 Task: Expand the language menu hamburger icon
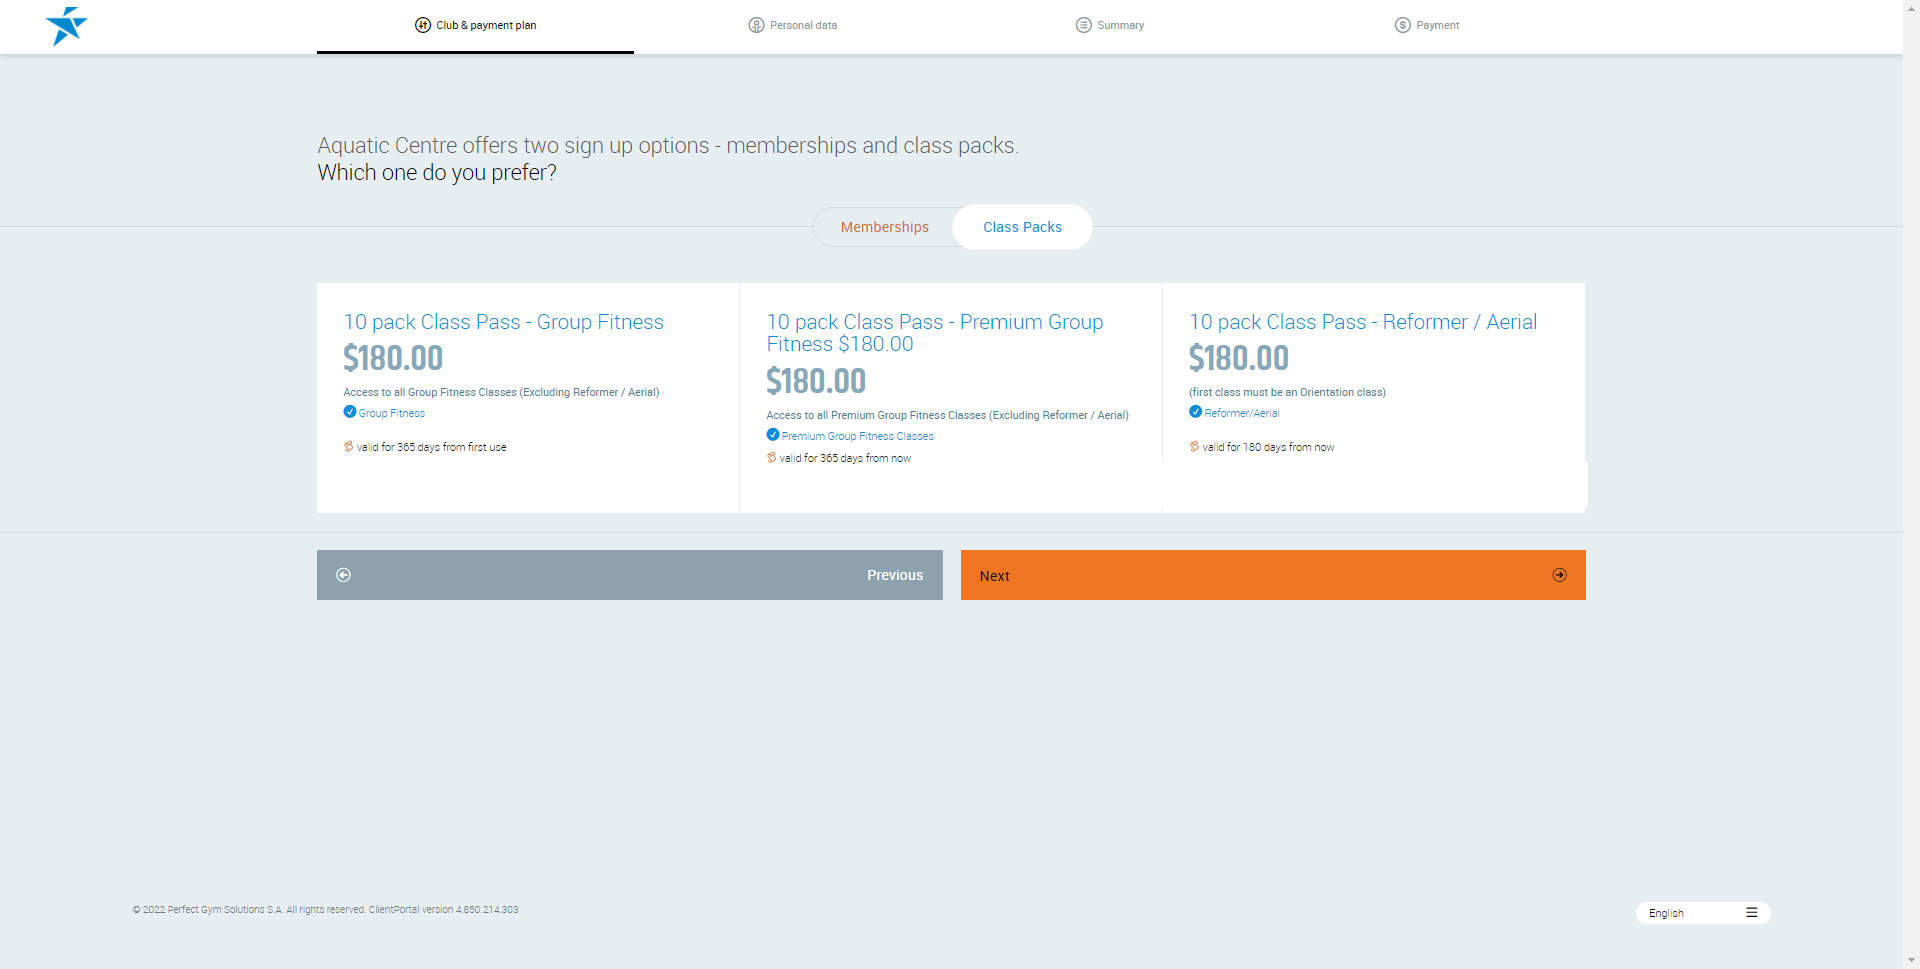coord(1751,913)
